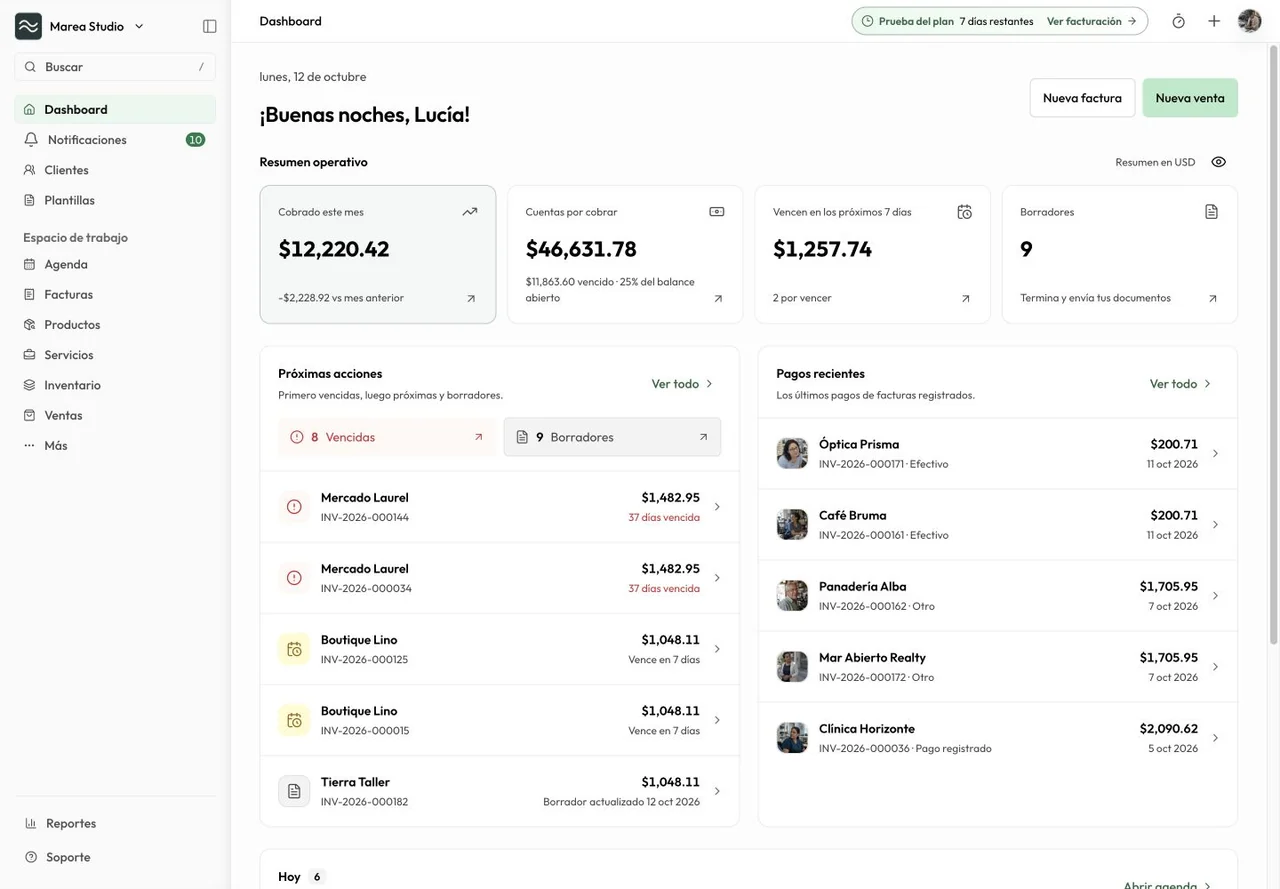Click the trend arrow icon on Cobrado este mes
The height and width of the screenshot is (889, 1280).
point(470,212)
